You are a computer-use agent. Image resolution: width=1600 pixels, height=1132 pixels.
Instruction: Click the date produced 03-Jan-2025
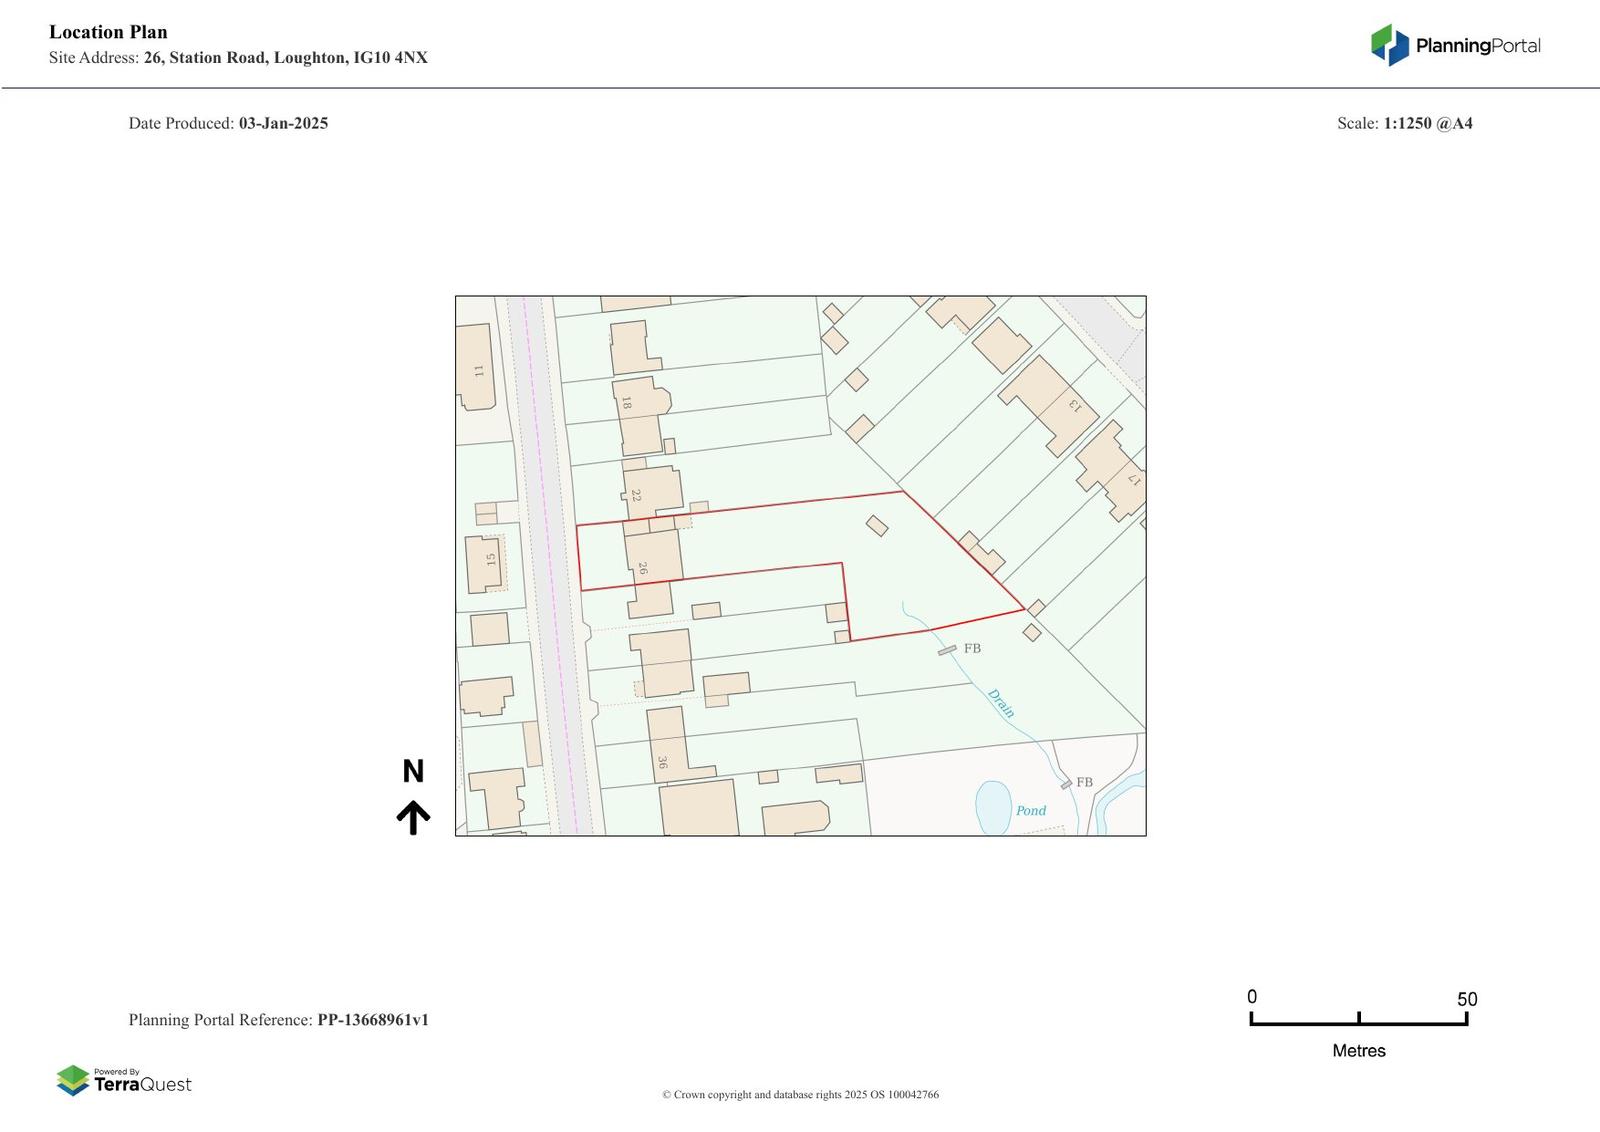coord(283,124)
